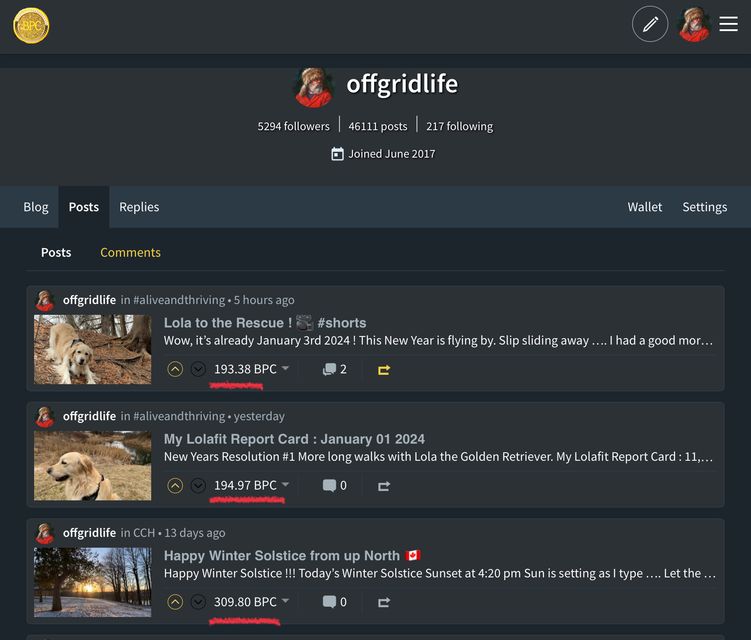The width and height of the screenshot is (751, 640).
Task: Click the offgridlife profile heading
Action: tap(402, 84)
